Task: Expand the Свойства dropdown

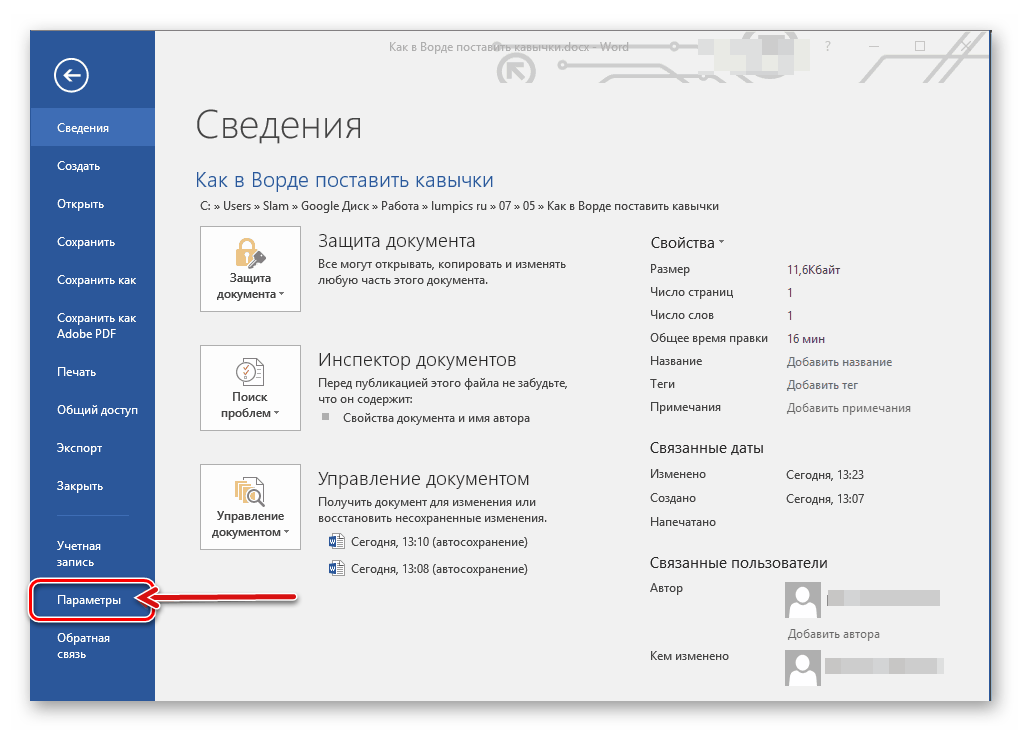Action: [x=687, y=243]
